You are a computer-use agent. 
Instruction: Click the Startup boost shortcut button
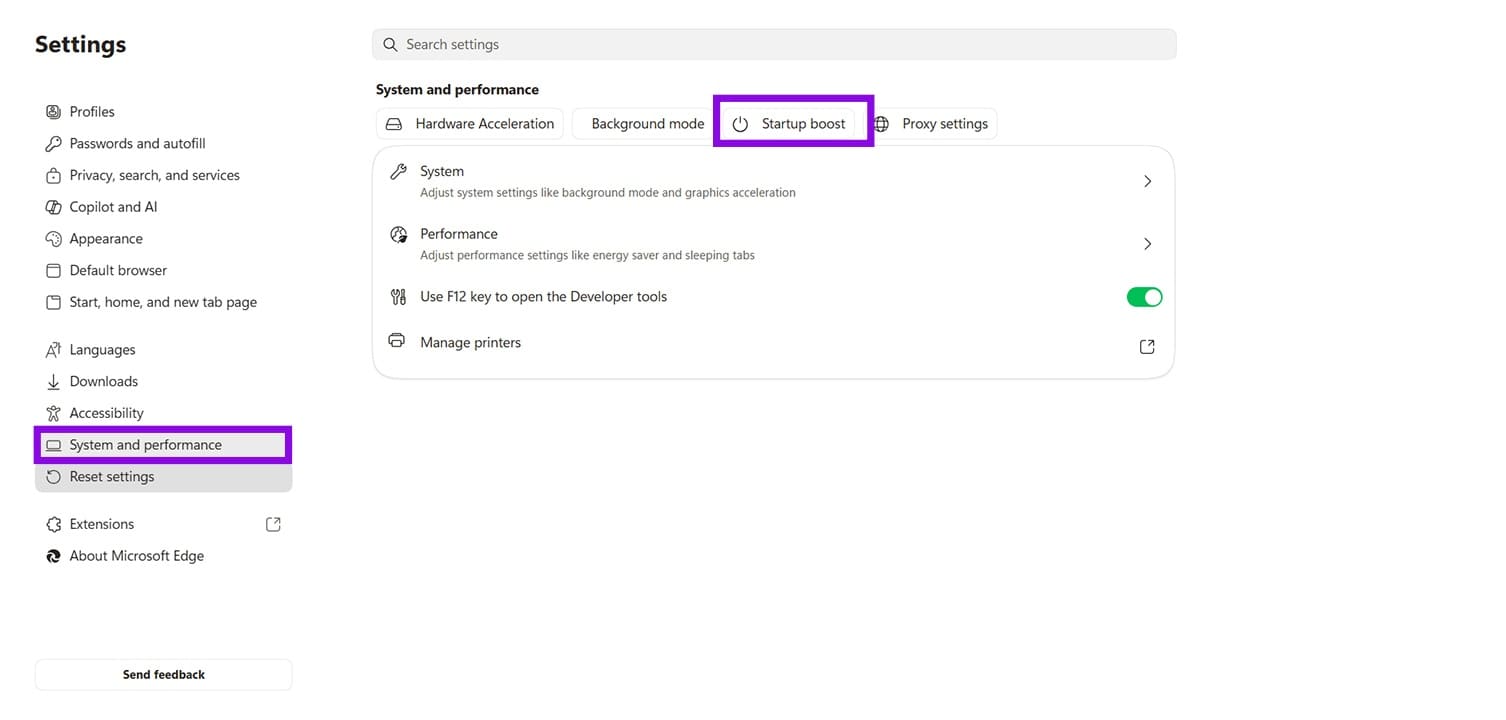(x=789, y=124)
